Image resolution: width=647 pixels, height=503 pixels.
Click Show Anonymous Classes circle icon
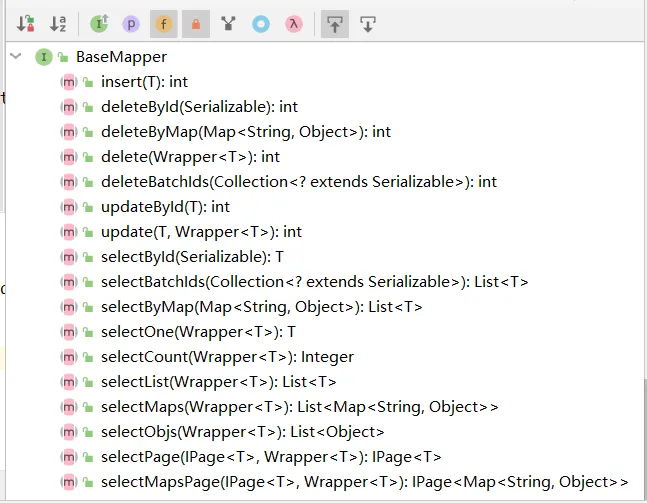pos(261,22)
